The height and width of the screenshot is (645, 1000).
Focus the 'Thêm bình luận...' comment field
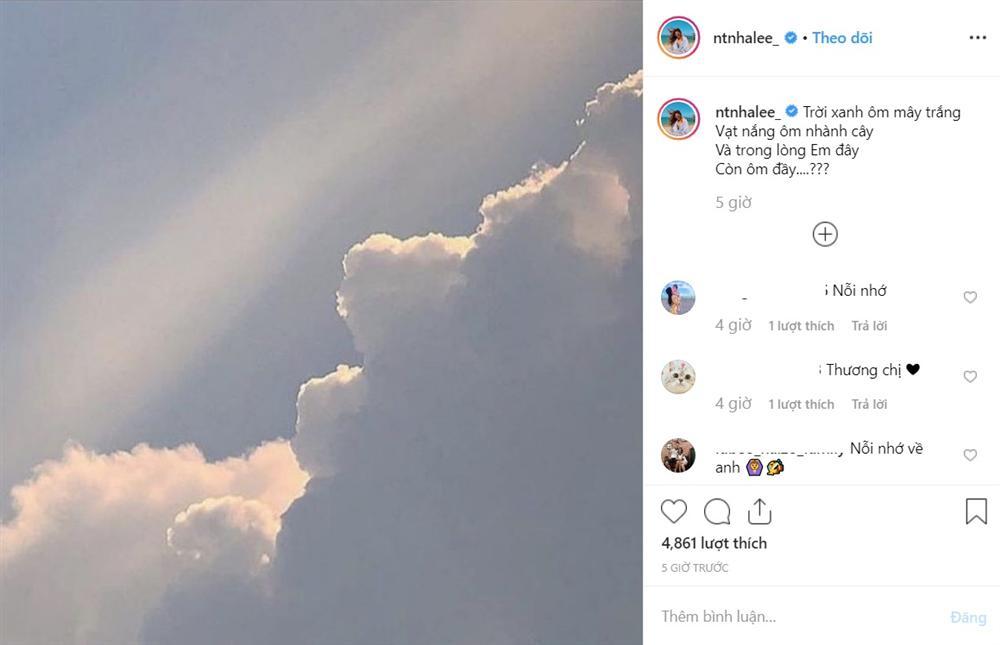pyautogui.click(x=790, y=617)
